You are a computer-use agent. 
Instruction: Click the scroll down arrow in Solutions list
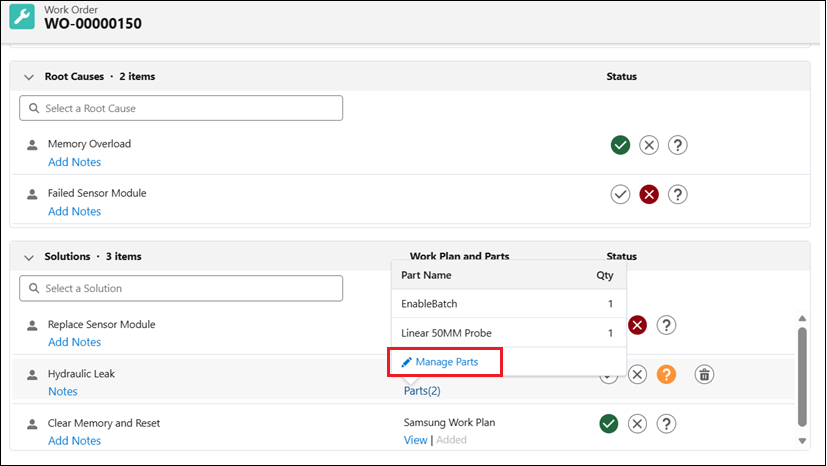pos(802,441)
